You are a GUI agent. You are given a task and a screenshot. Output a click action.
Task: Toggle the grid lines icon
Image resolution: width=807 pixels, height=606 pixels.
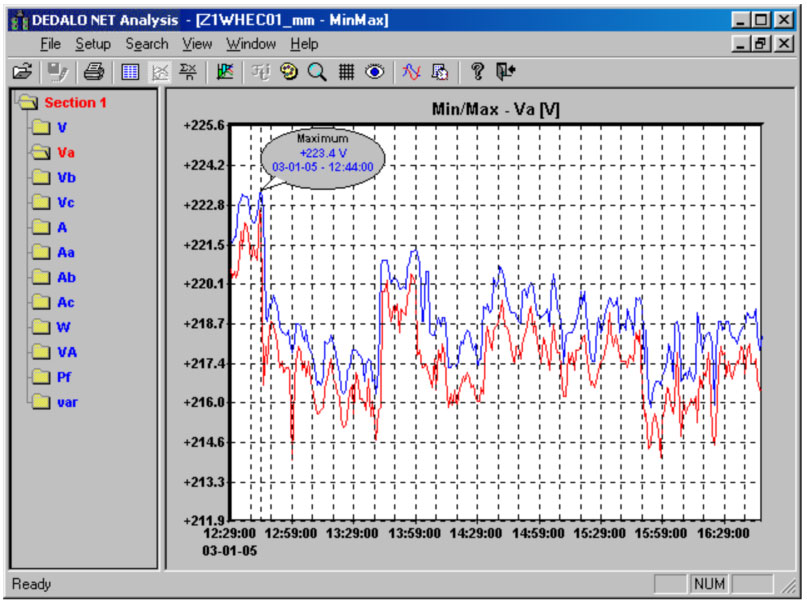(346, 72)
